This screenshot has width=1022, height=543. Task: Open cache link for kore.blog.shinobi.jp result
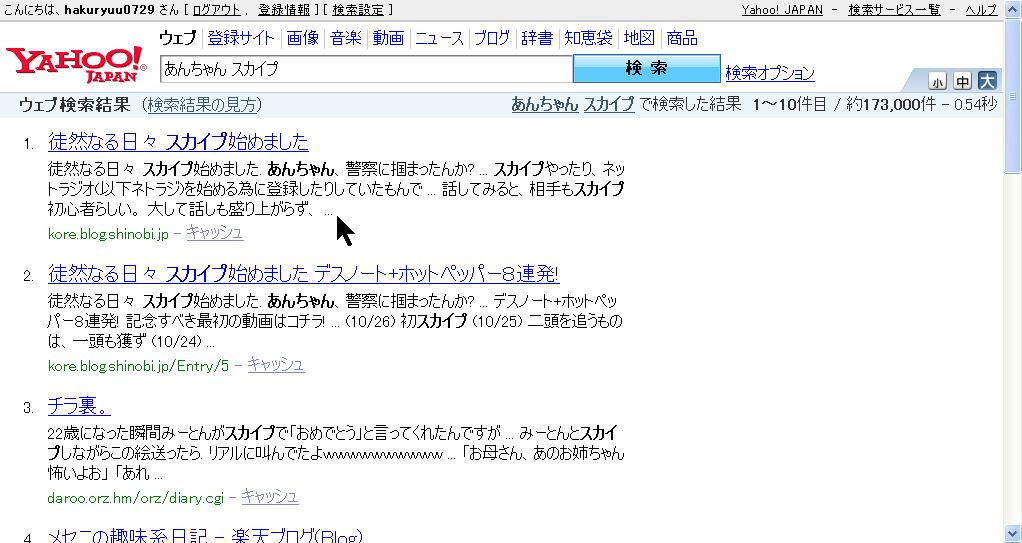pos(215,232)
